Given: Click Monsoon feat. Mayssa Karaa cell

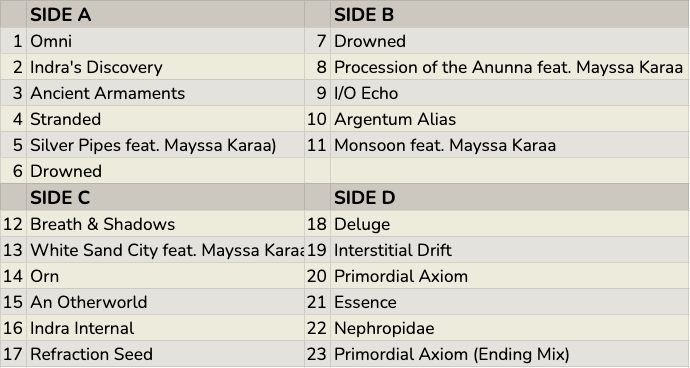Looking at the screenshot, I should pos(509,145).
